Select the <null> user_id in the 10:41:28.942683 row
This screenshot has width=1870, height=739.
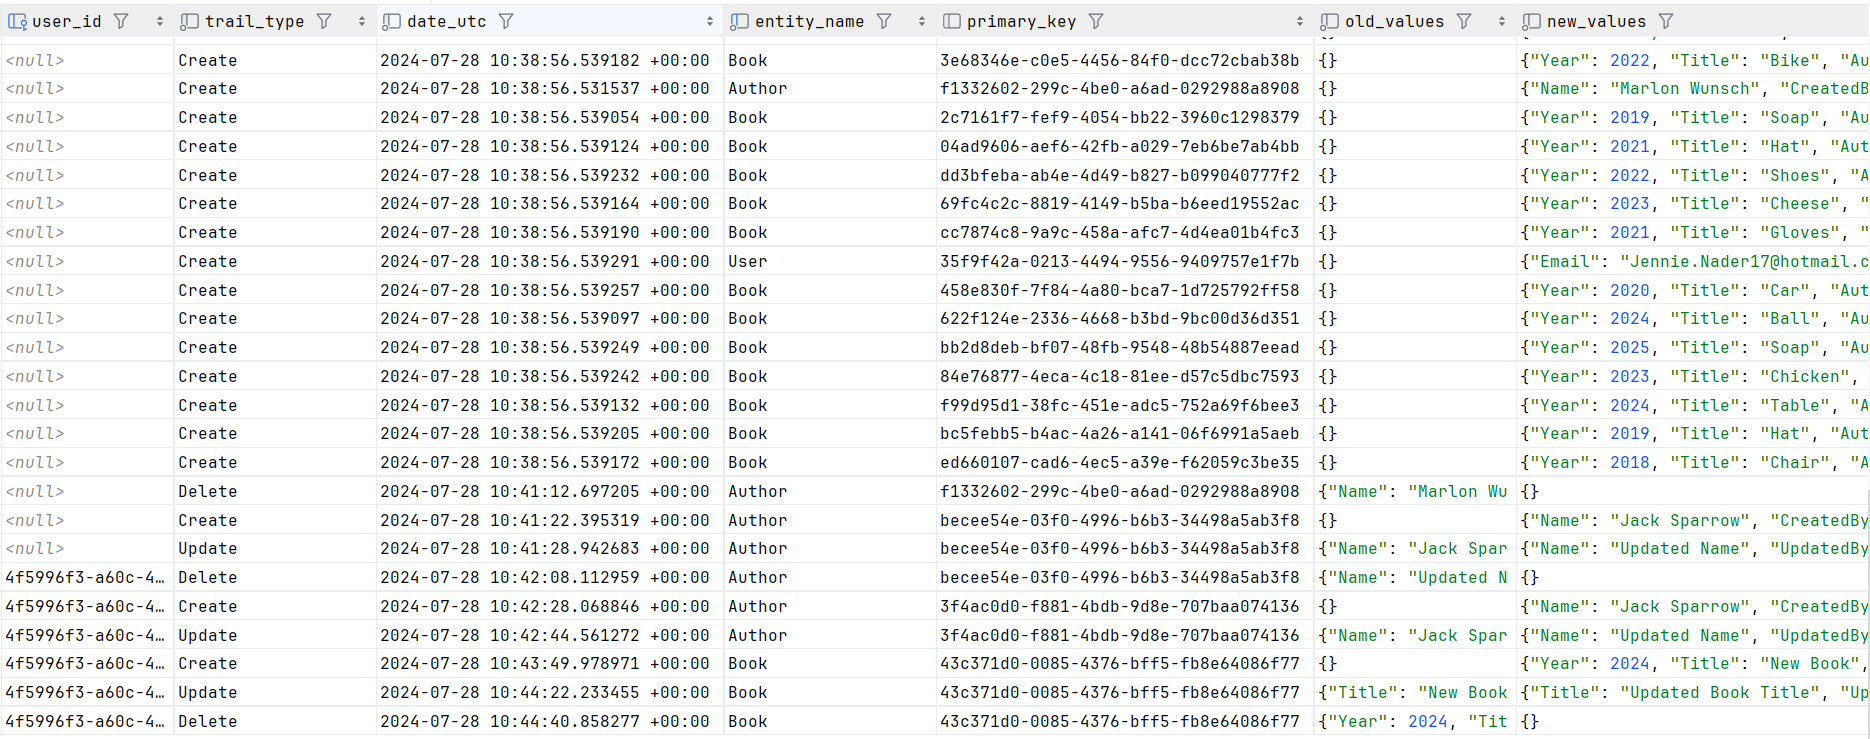87,548
